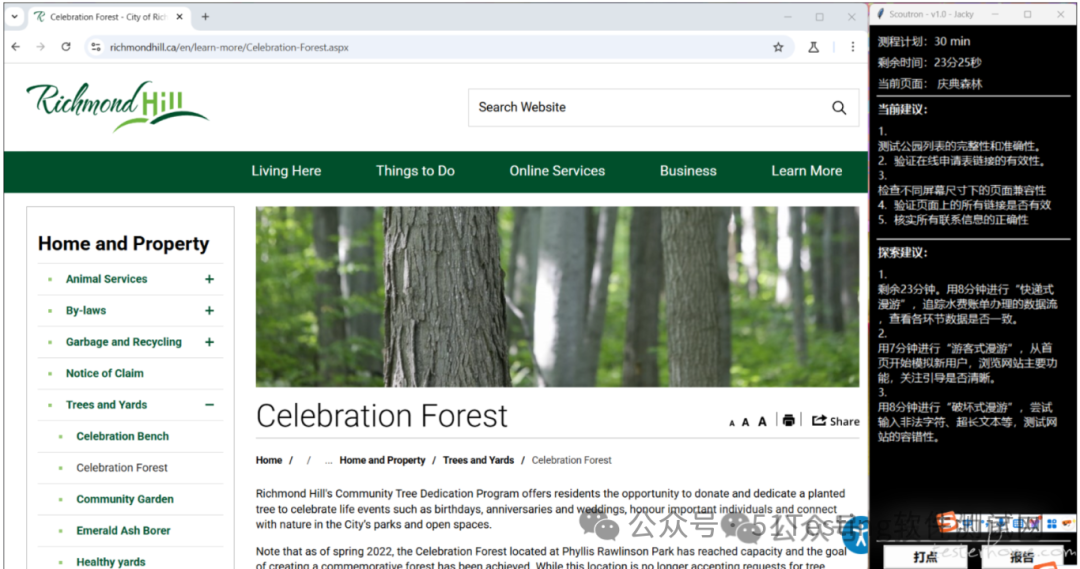Click the Scoutron feather title icon
Screen dimensions: 1080x569
880,14
